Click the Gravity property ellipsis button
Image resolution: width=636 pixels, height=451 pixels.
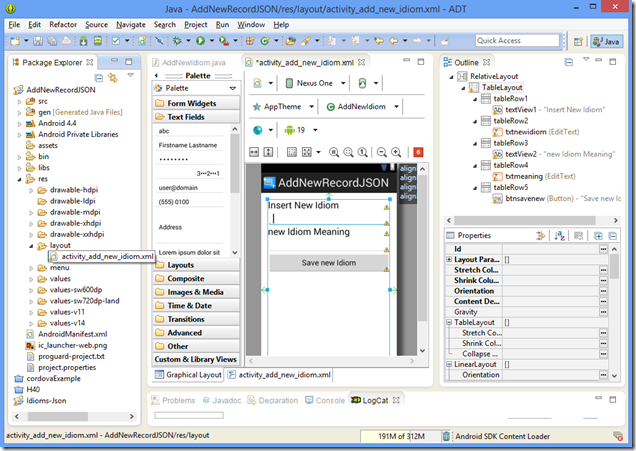(x=604, y=312)
